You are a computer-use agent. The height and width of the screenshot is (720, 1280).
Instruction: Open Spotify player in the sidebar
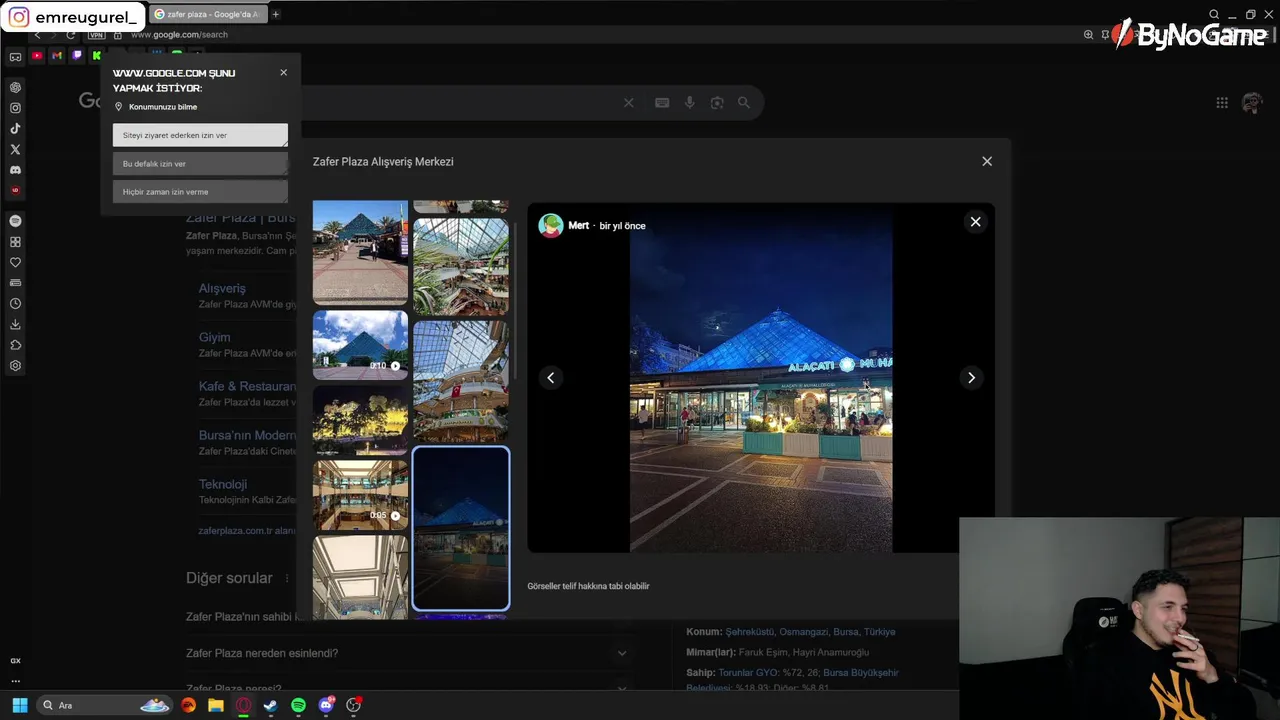click(x=15, y=221)
